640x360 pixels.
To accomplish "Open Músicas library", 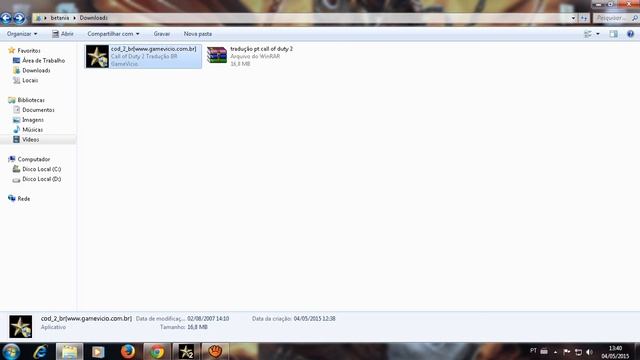I will tap(33, 130).
